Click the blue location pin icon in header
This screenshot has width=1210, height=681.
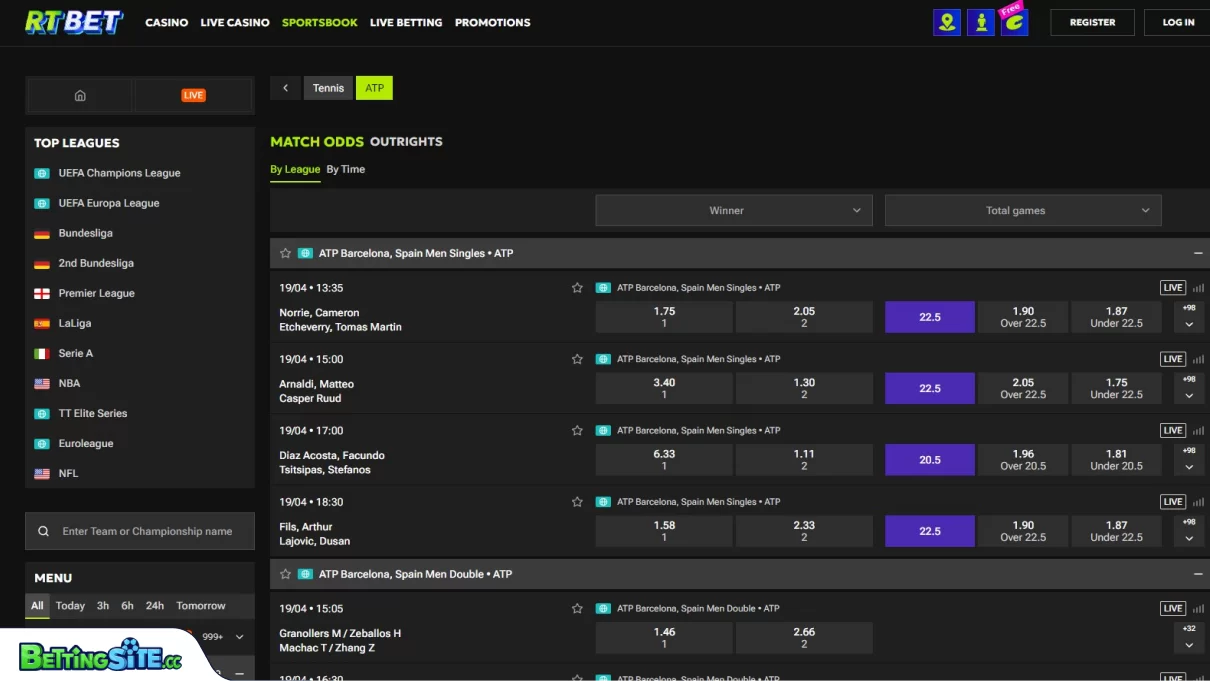(x=947, y=22)
